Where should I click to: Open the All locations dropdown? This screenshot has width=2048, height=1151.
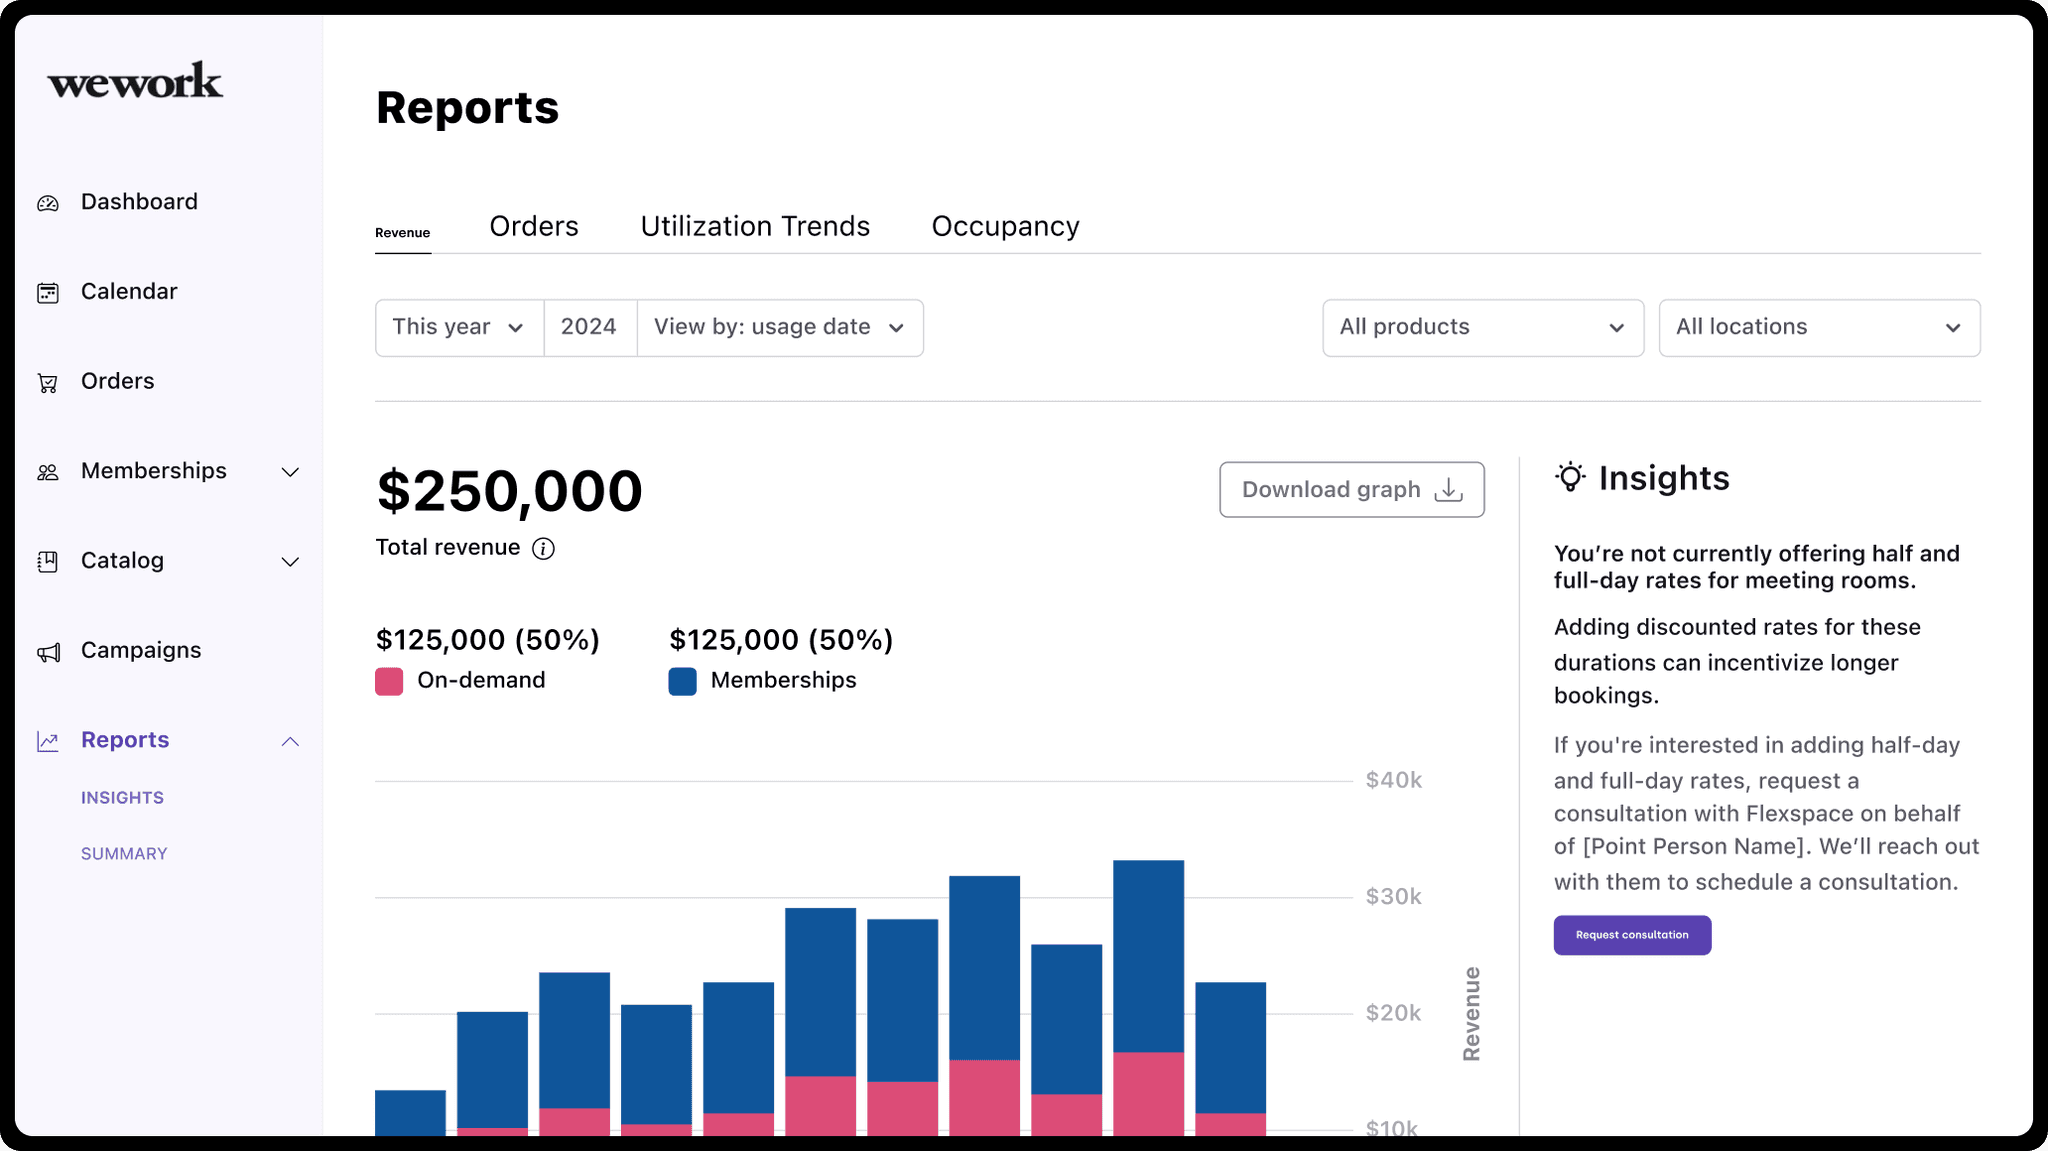(x=1818, y=328)
